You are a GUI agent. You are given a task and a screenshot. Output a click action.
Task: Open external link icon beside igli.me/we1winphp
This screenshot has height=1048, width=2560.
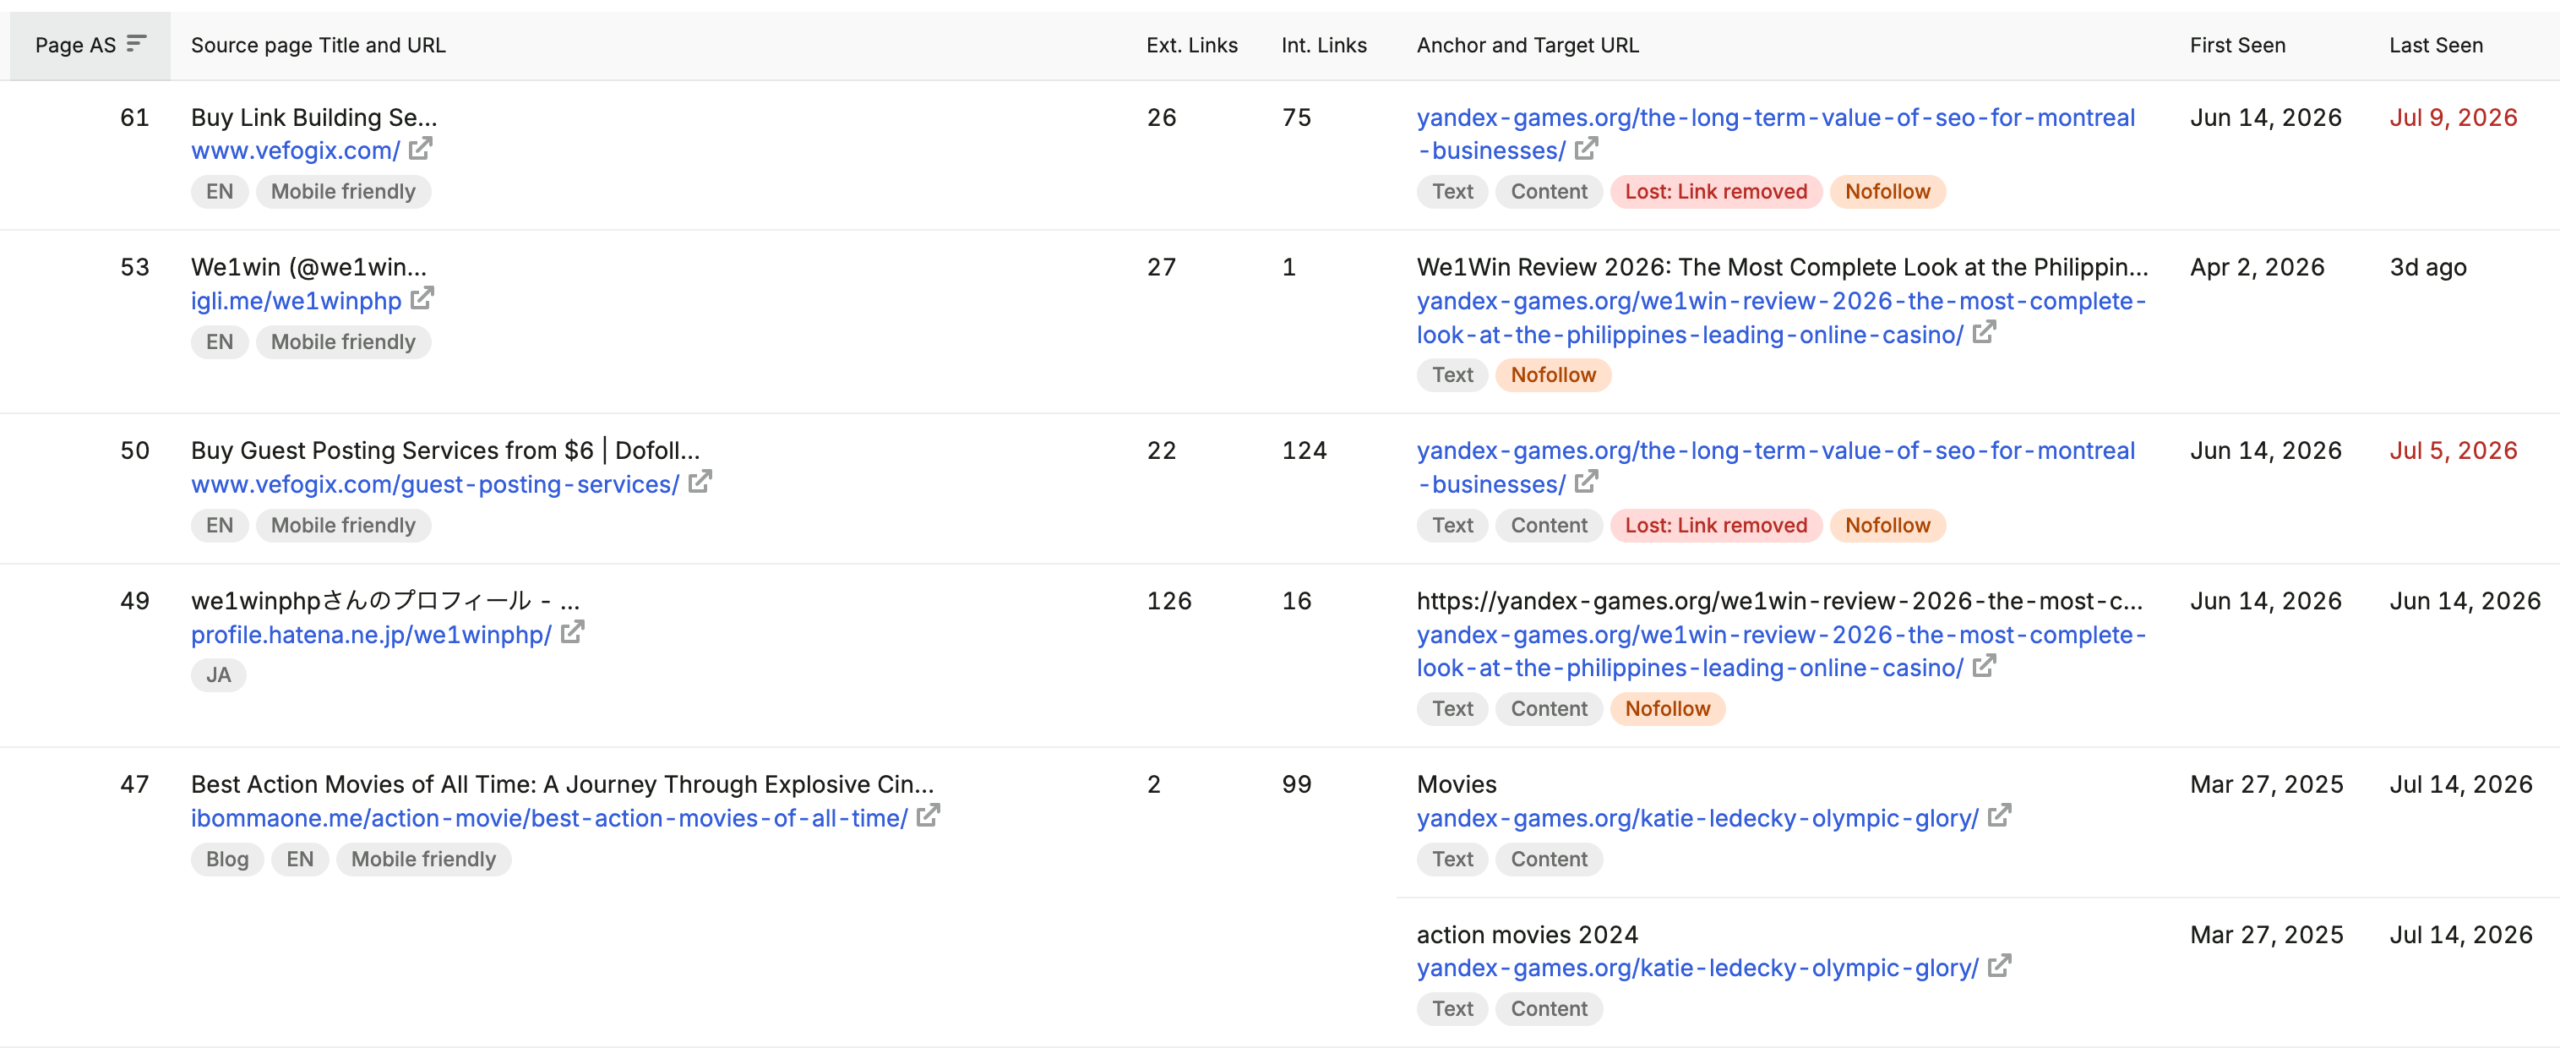click(x=423, y=299)
